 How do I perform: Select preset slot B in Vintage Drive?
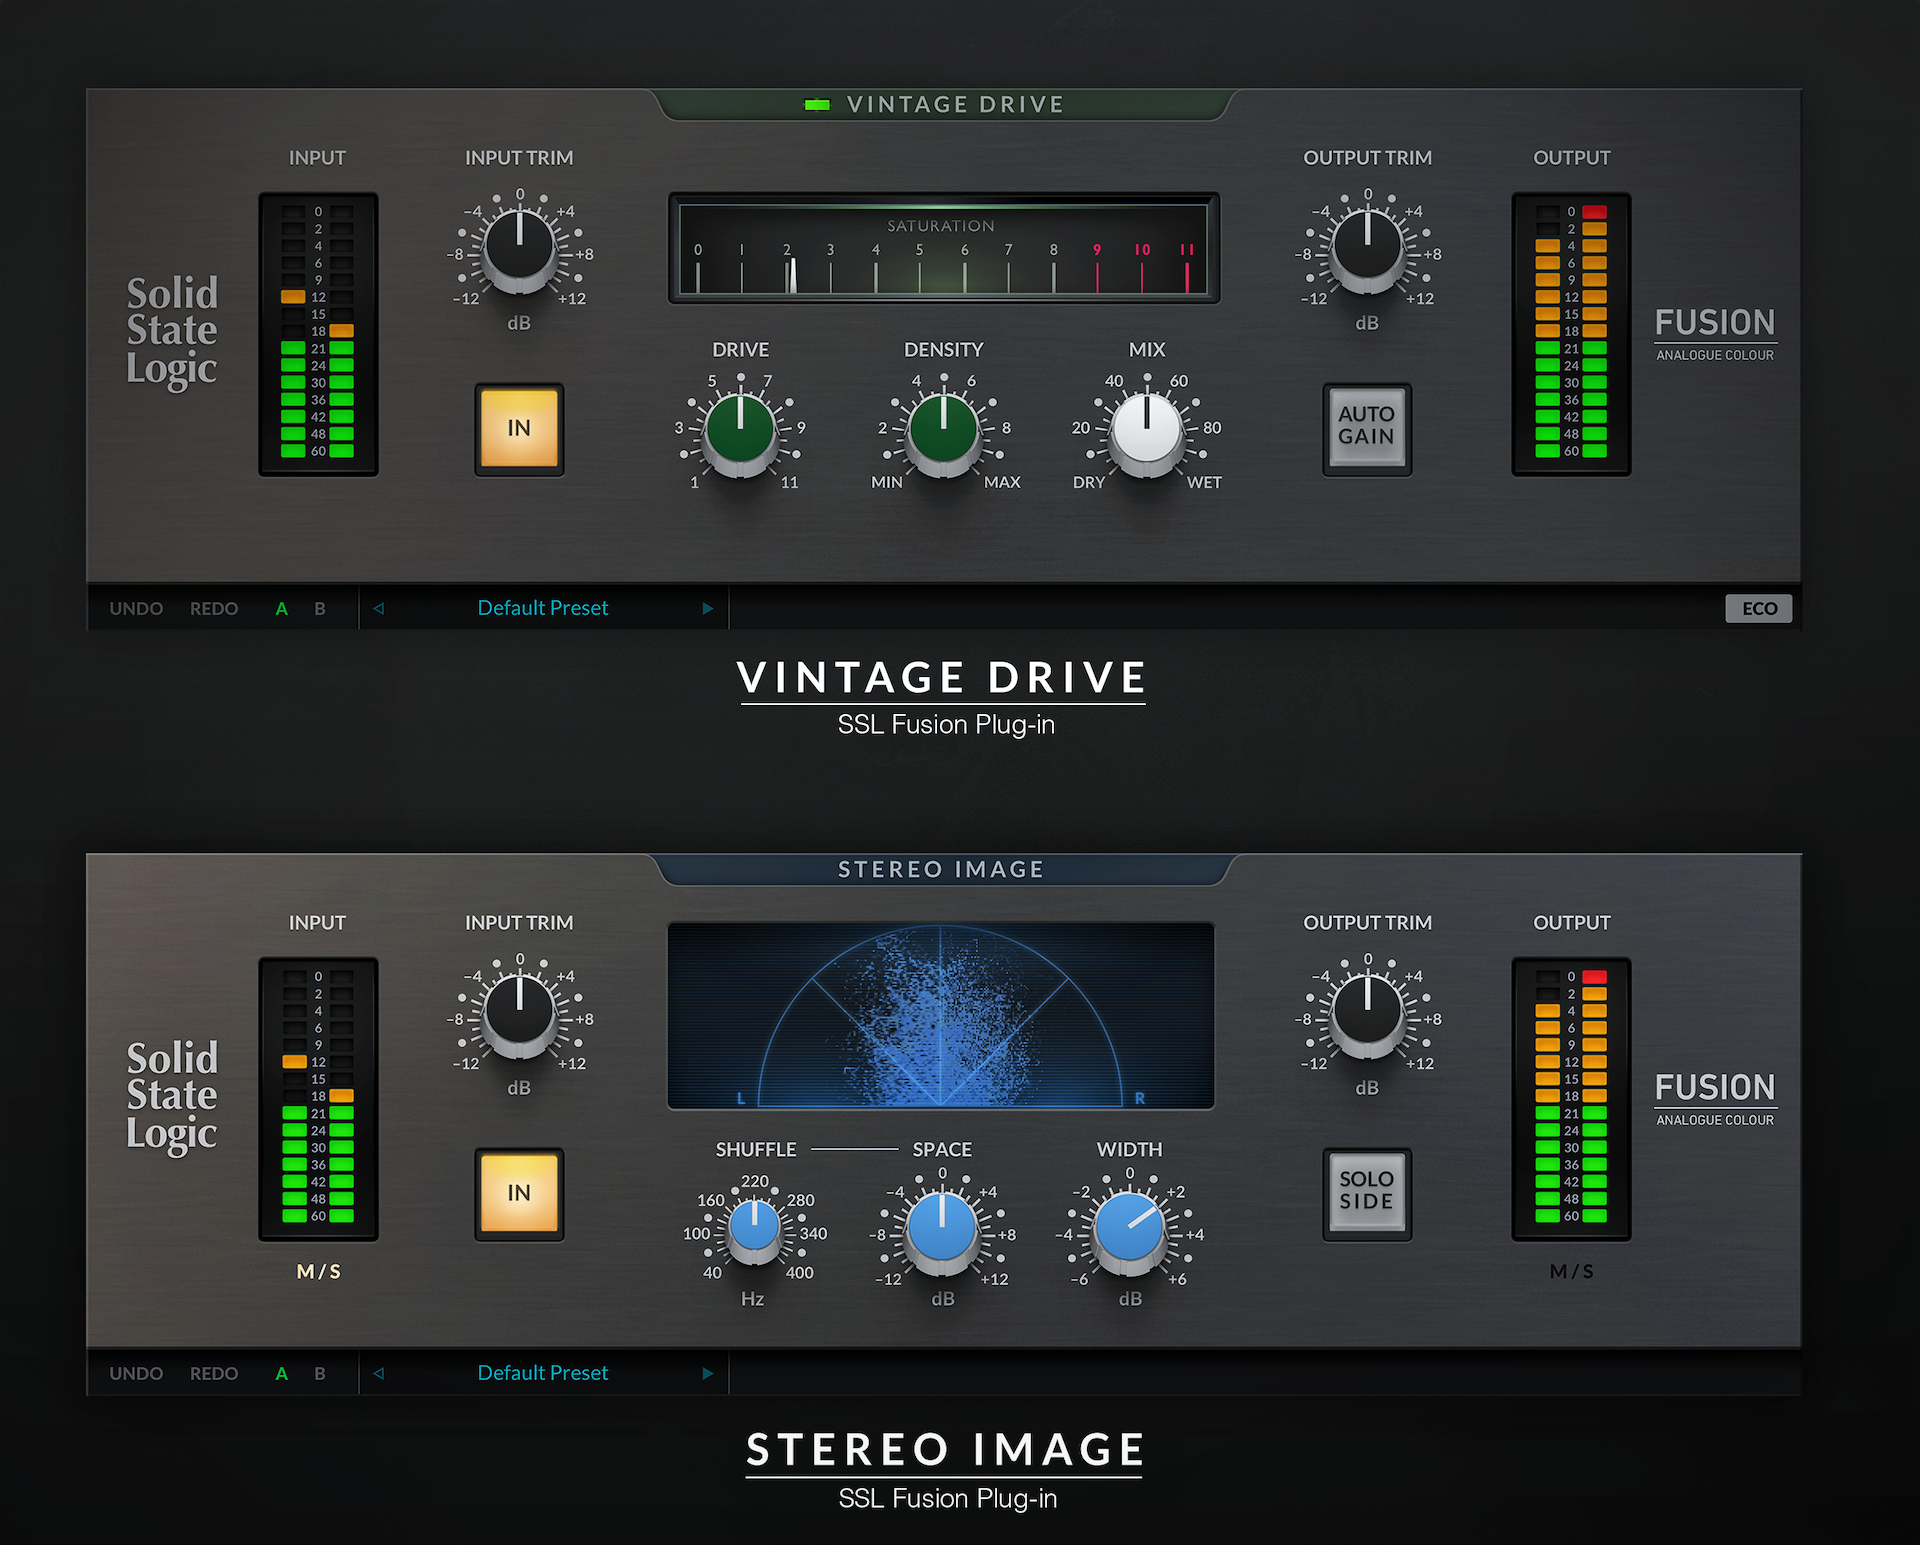(320, 608)
